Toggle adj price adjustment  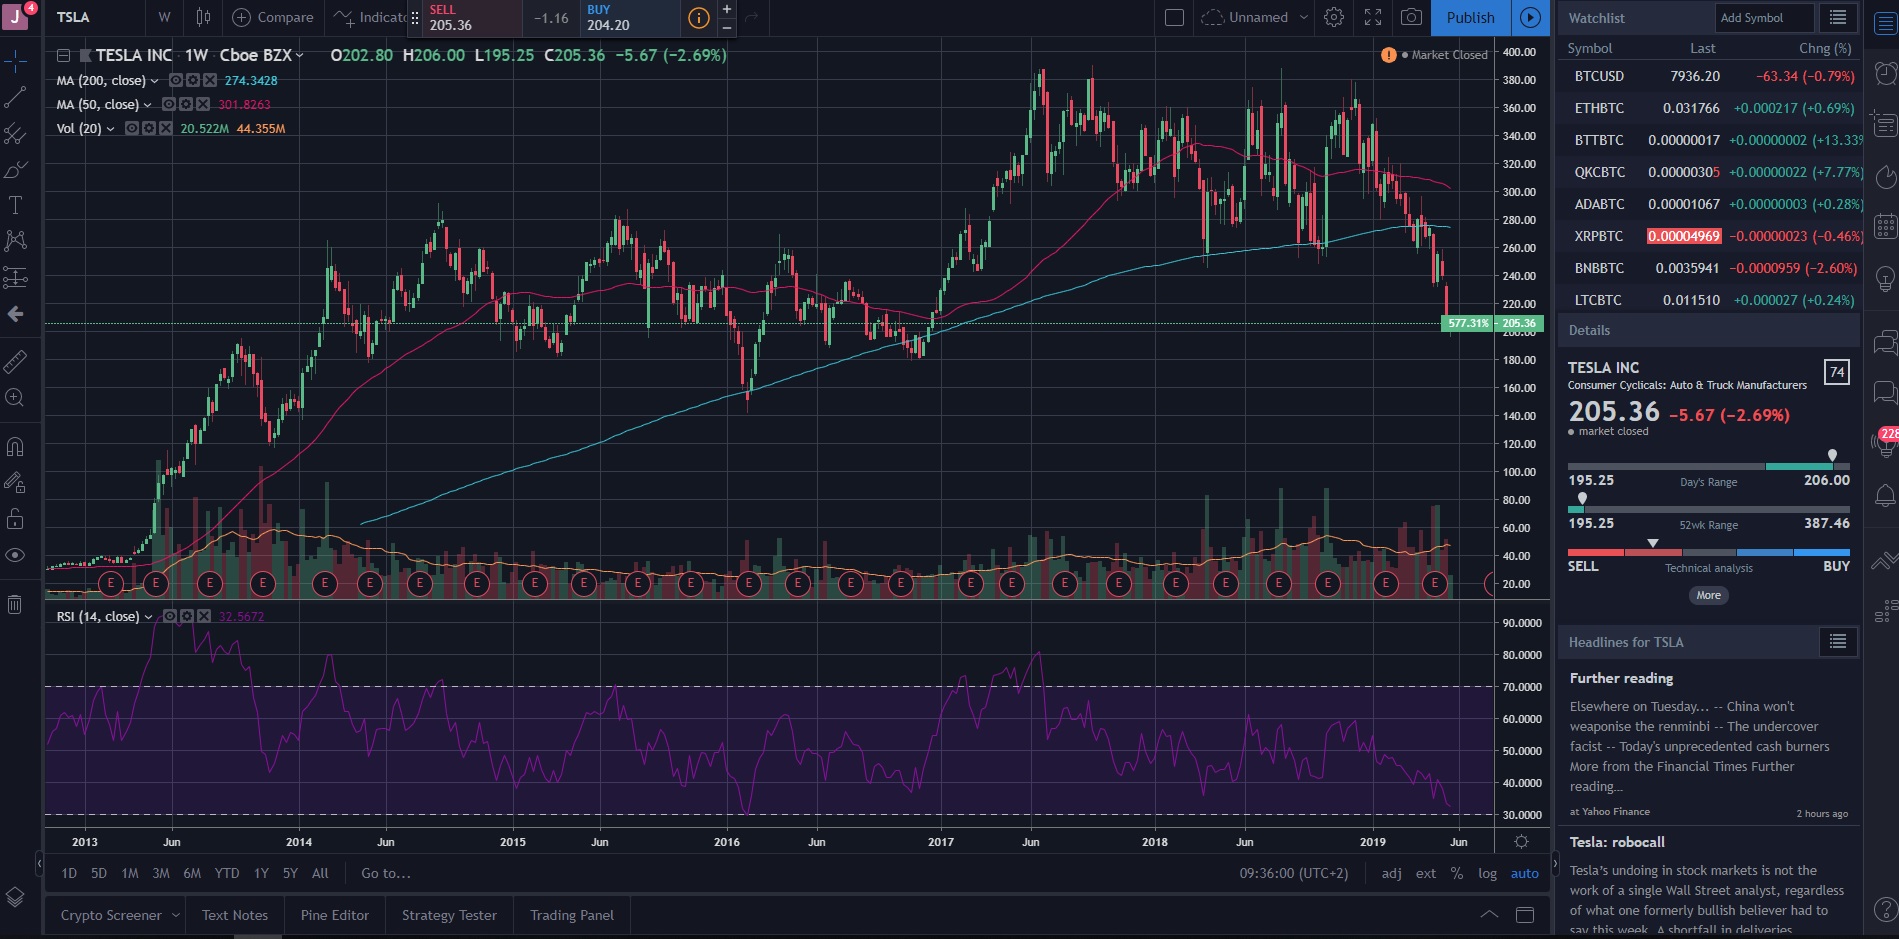(x=1391, y=873)
